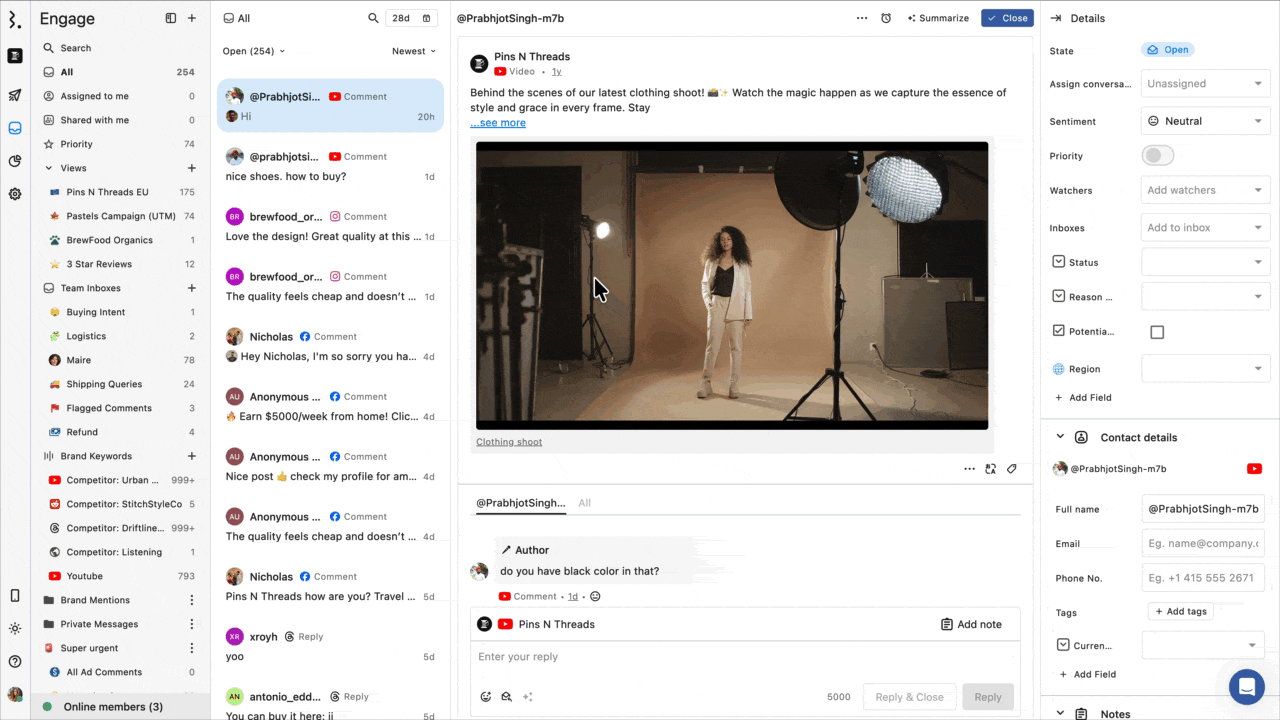Expand the Open (254) status filter
Screen dimensions: 1280x720
254,51
